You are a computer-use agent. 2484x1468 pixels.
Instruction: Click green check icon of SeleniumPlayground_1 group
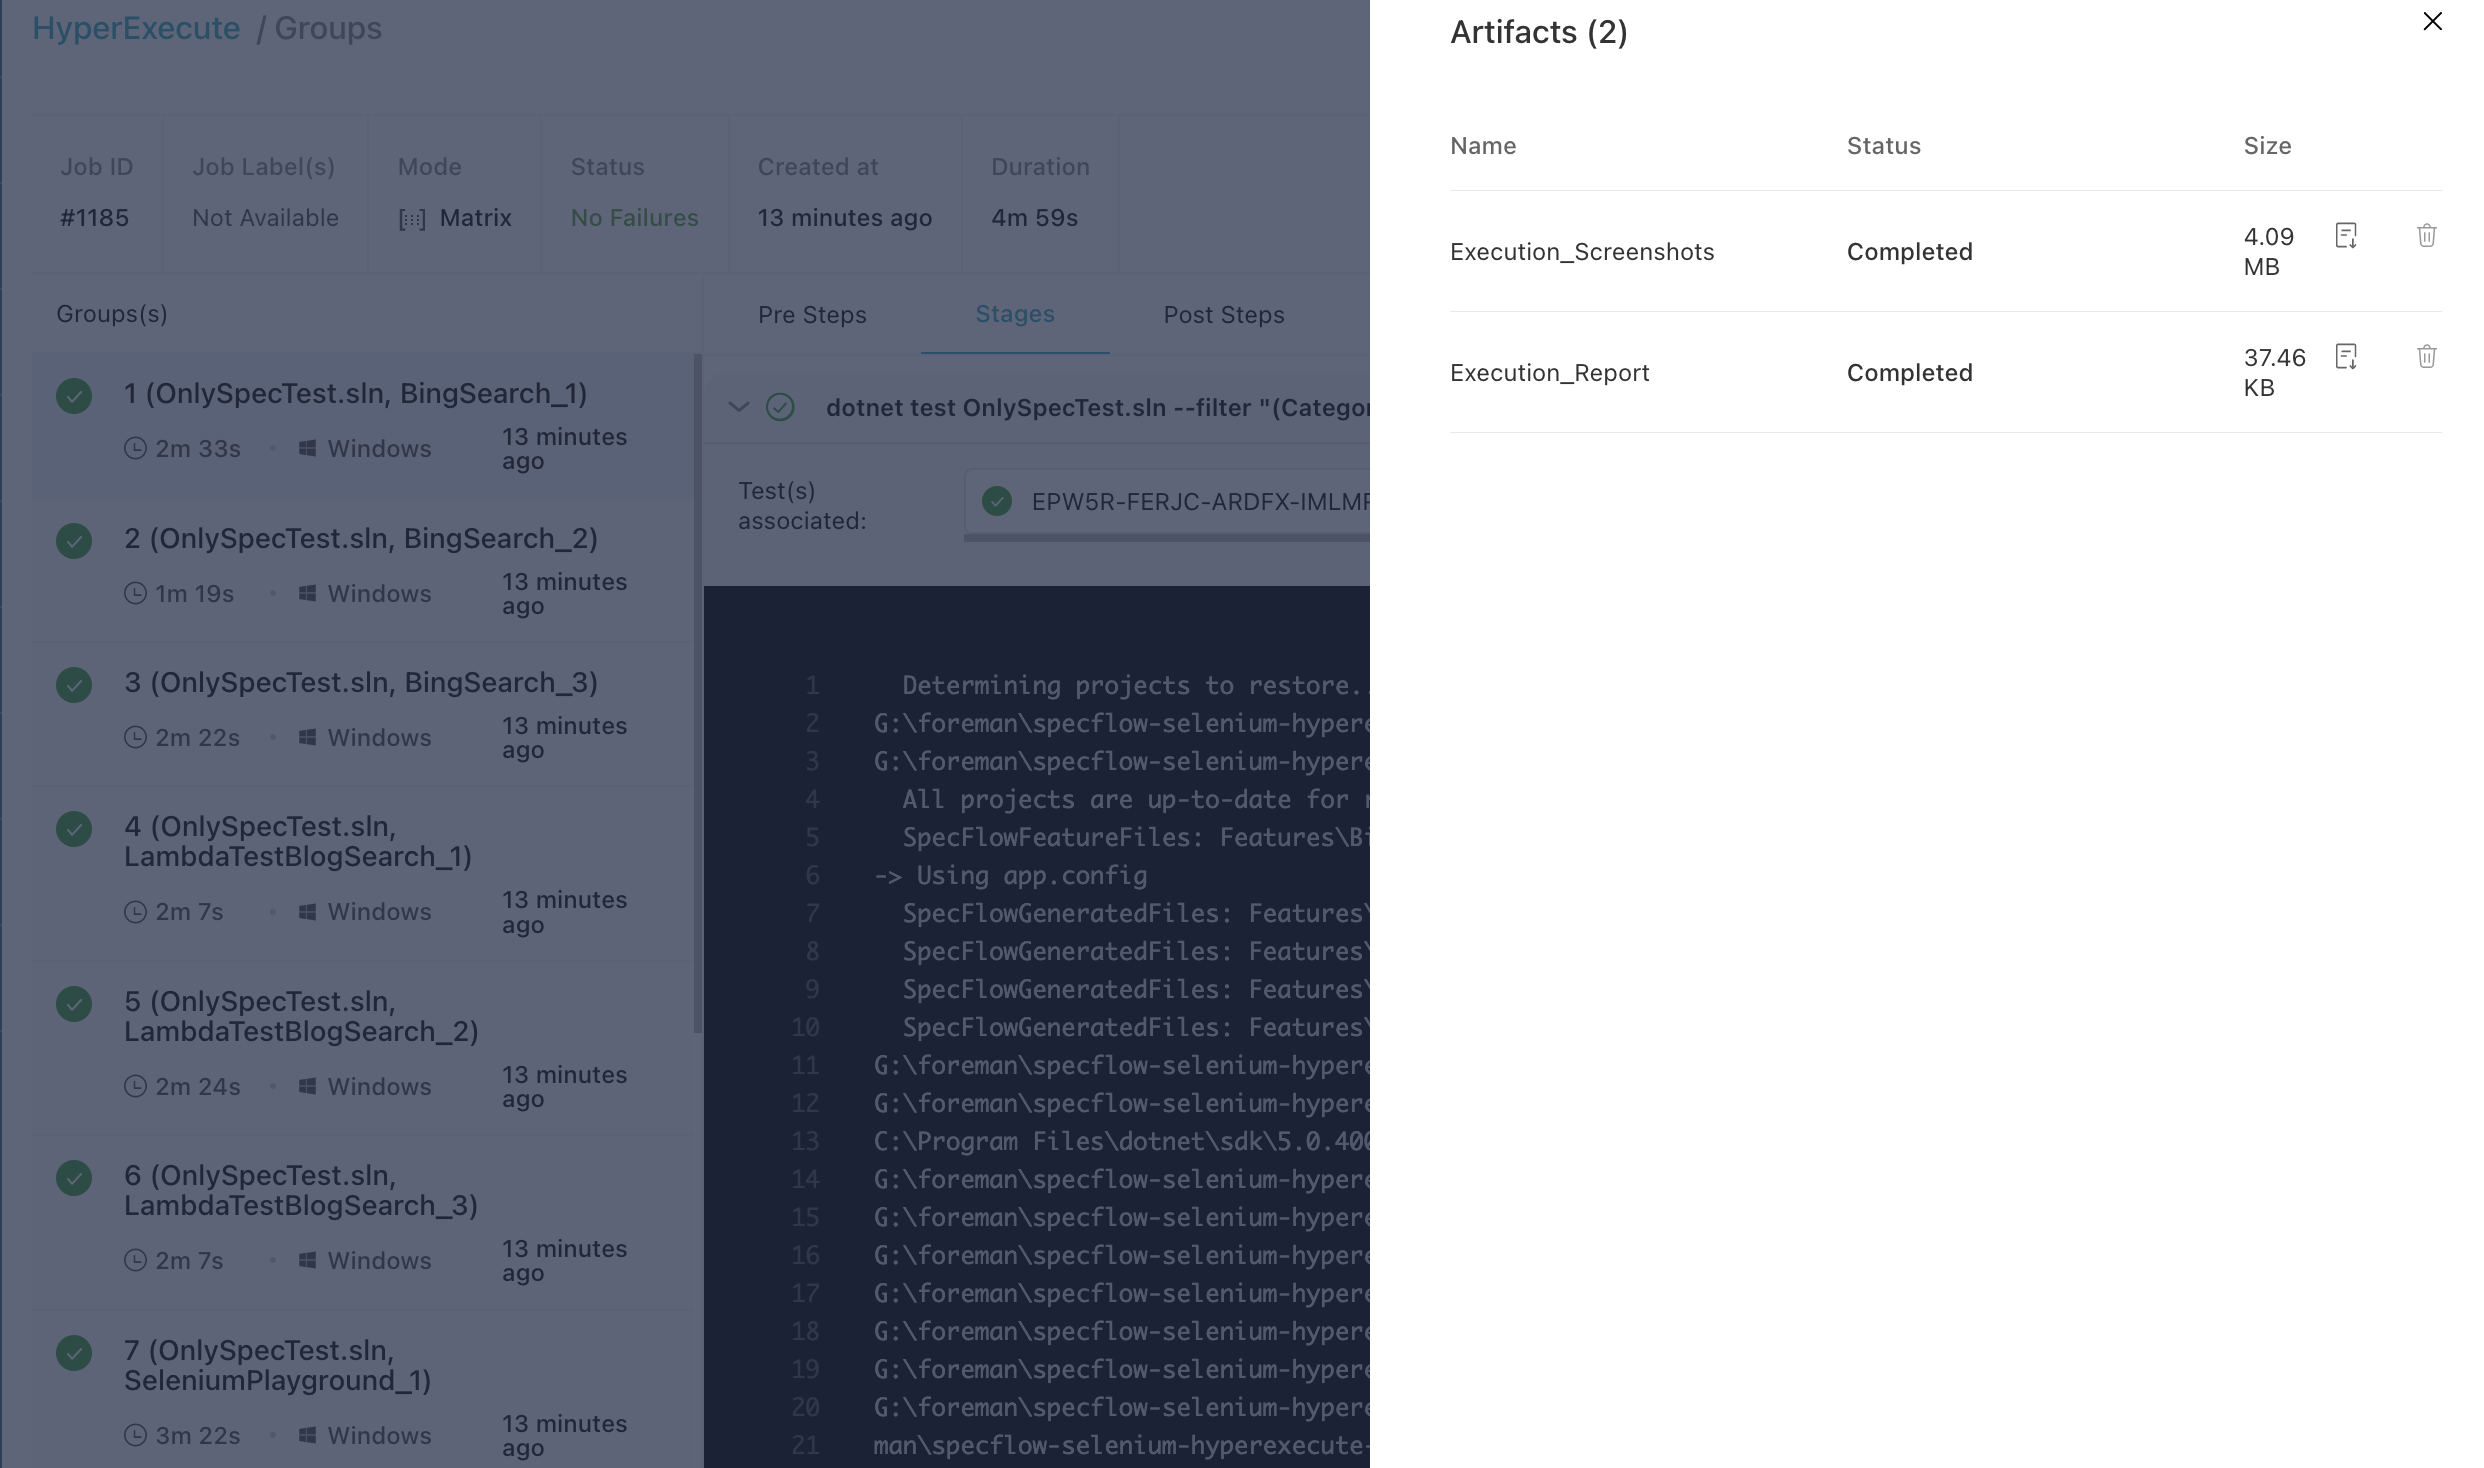click(x=74, y=1353)
